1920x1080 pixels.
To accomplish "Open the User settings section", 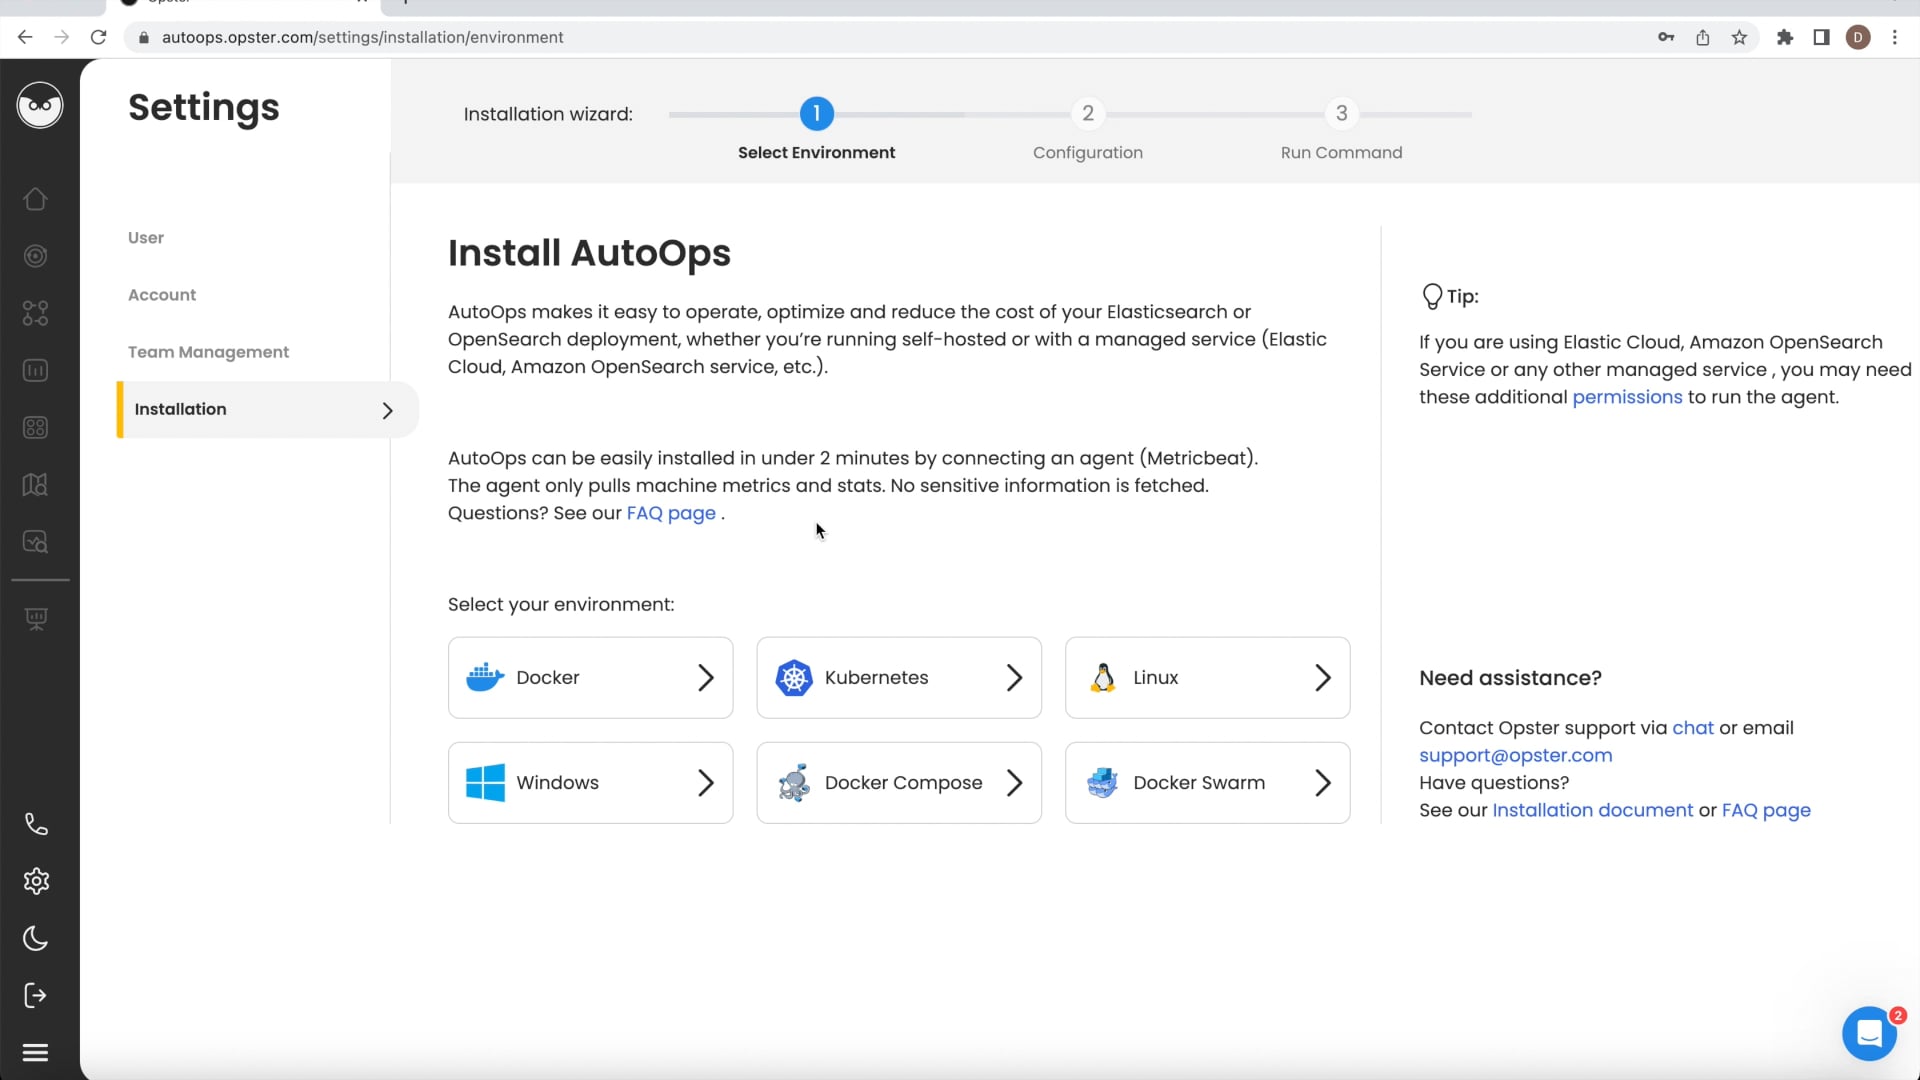I will pyautogui.click(x=146, y=238).
